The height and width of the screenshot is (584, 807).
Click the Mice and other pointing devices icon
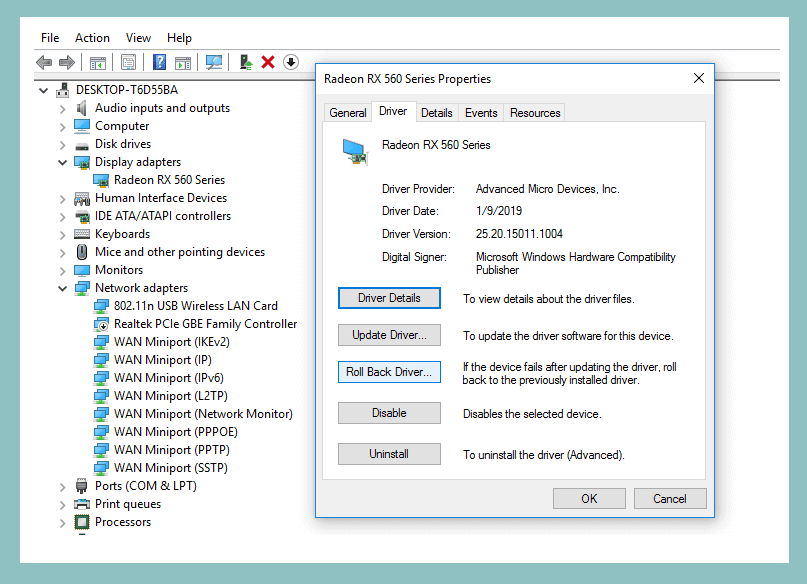(x=82, y=252)
